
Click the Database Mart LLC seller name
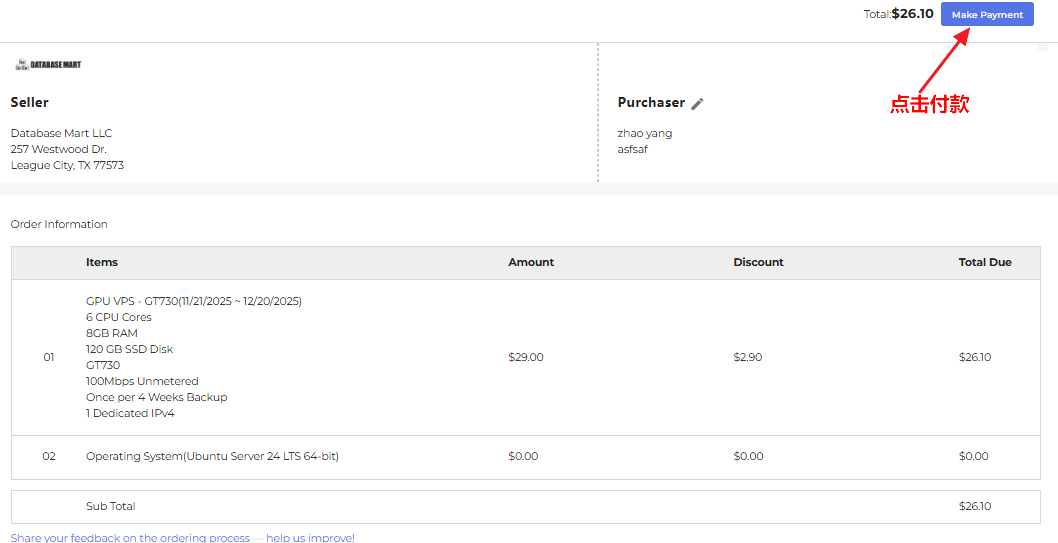click(x=61, y=133)
